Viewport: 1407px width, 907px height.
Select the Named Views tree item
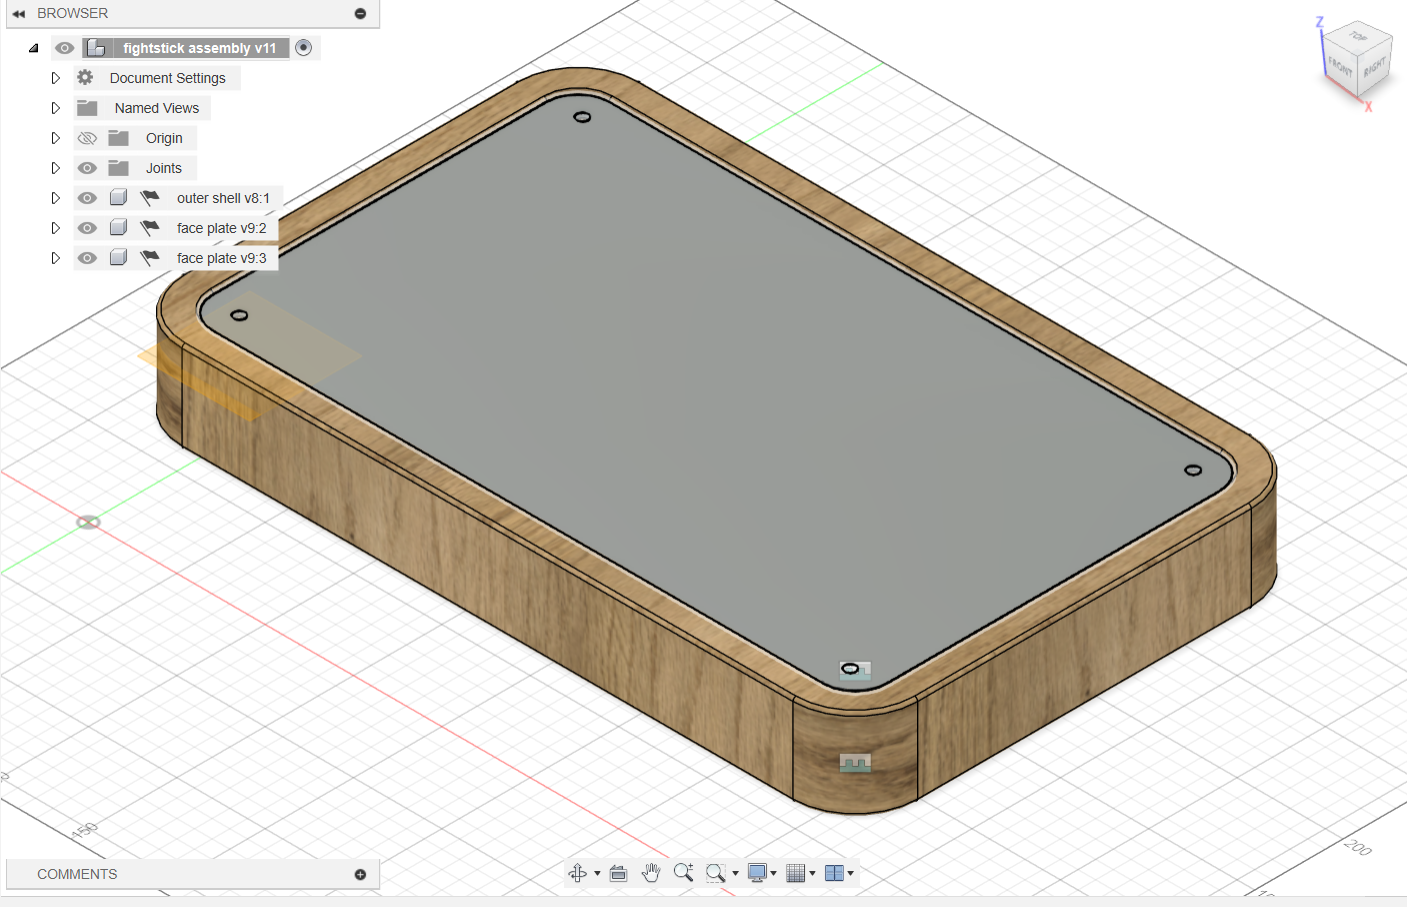156,108
